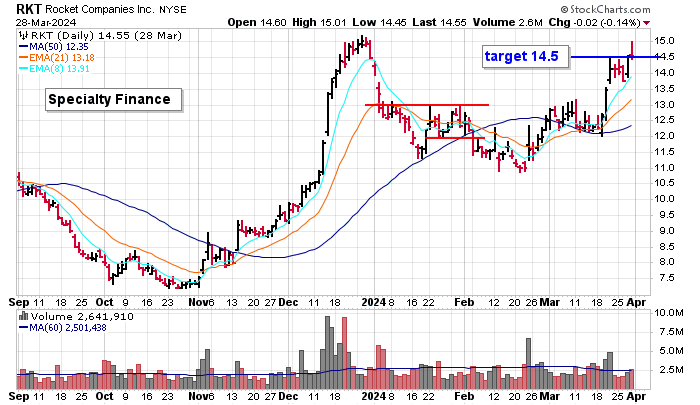Click the MA(50) 12.35 legend text
The height and width of the screenshot is (405, 700).
coord(58,47)
